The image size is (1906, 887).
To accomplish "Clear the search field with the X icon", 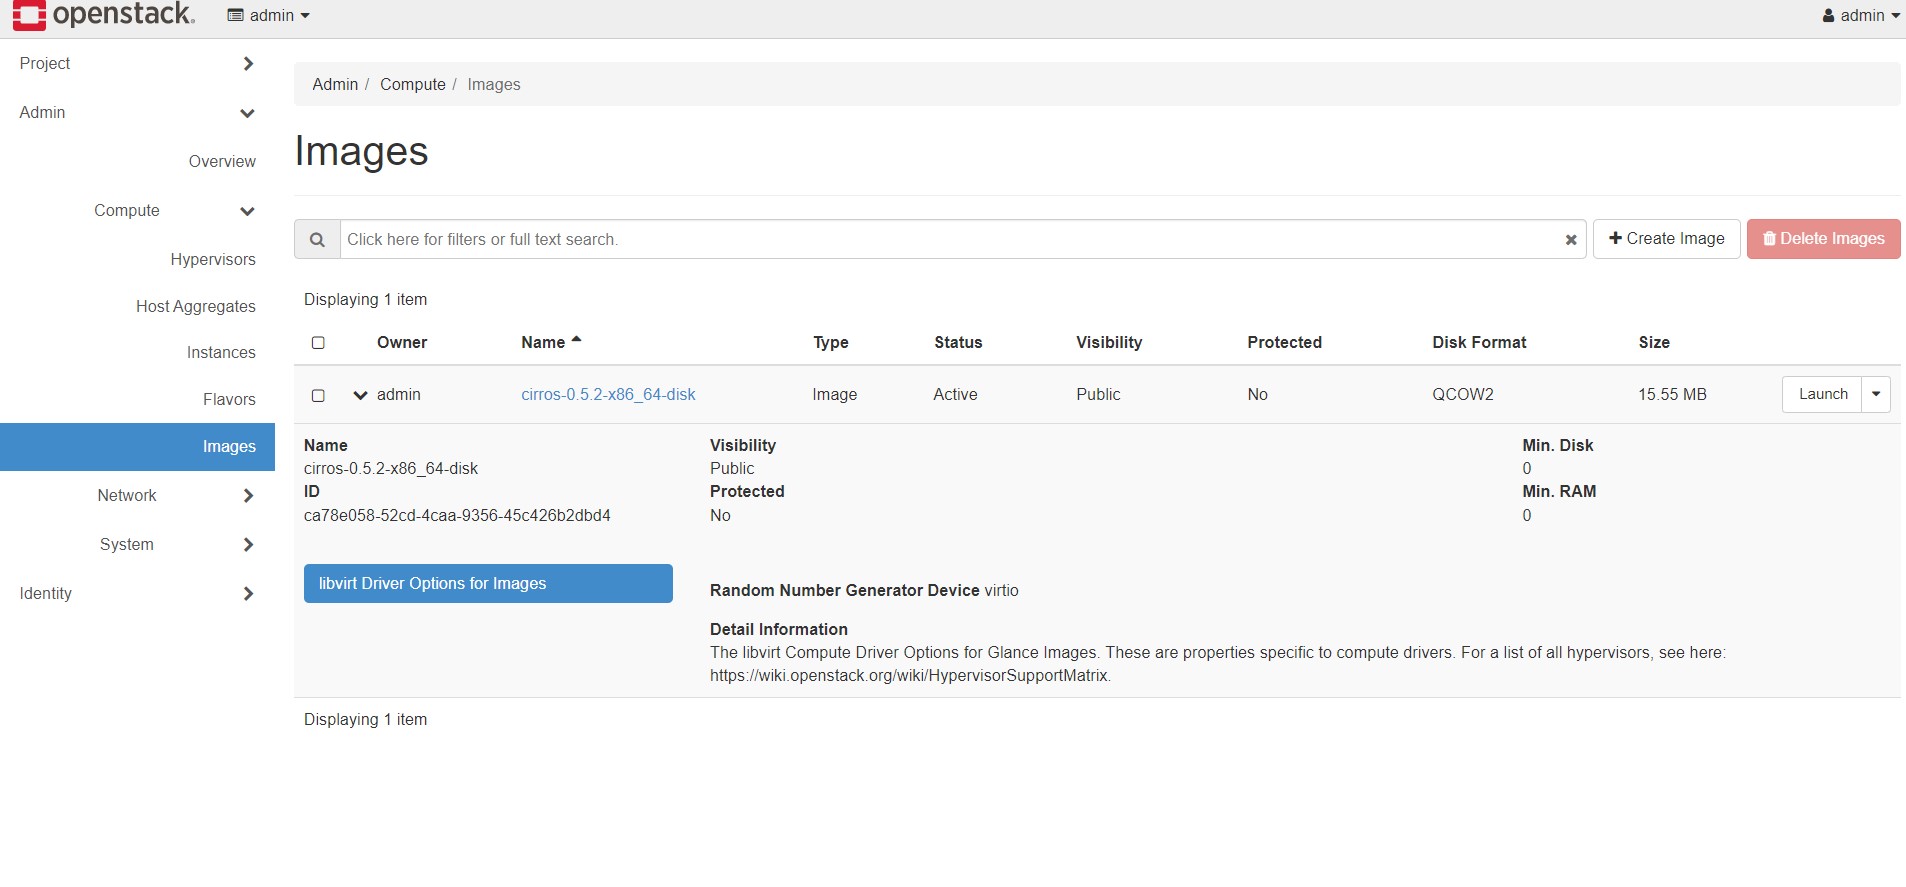I will [1570, 240].
